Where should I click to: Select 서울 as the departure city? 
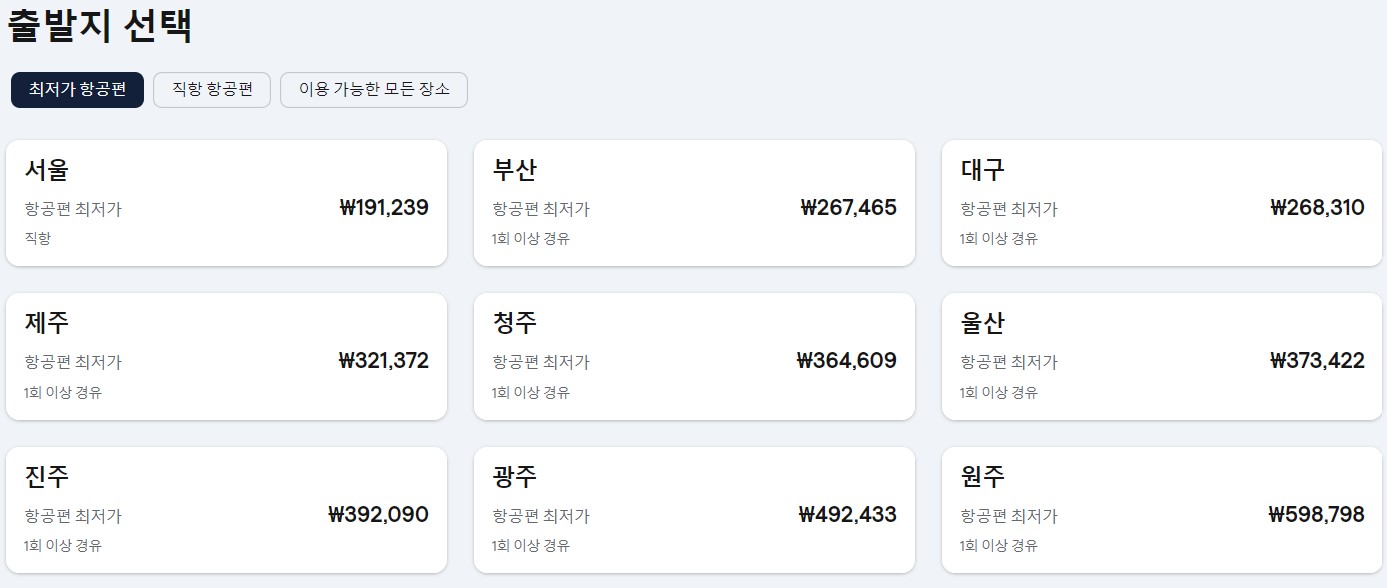coord(226,202)
